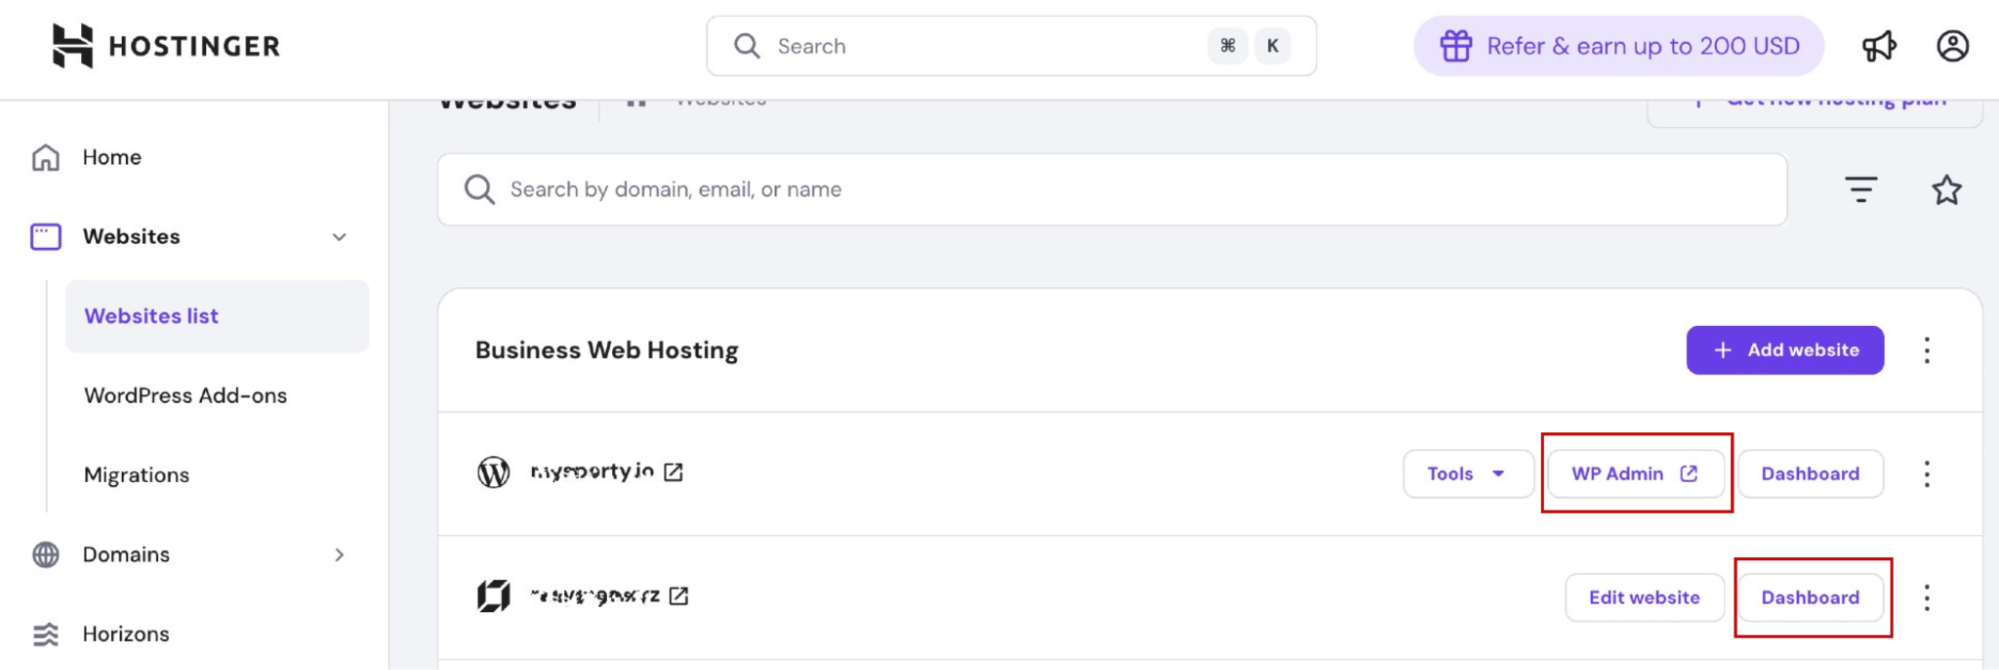Click the Hostinger logo

click(166, 46)
